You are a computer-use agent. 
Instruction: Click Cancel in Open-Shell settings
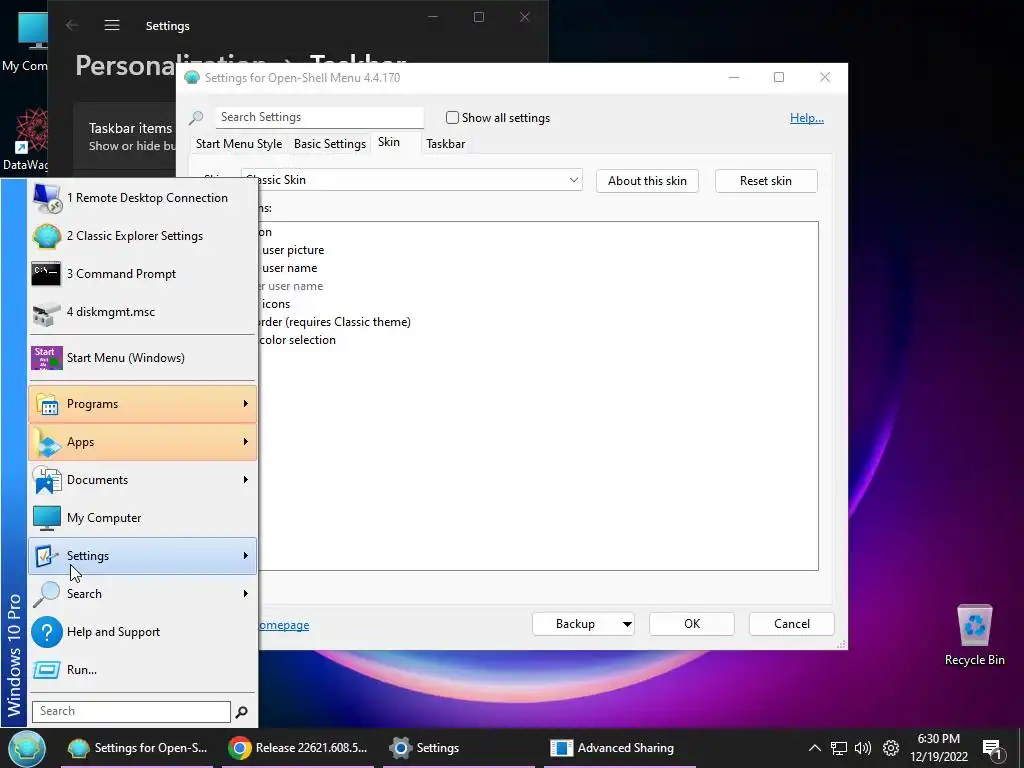792,624
